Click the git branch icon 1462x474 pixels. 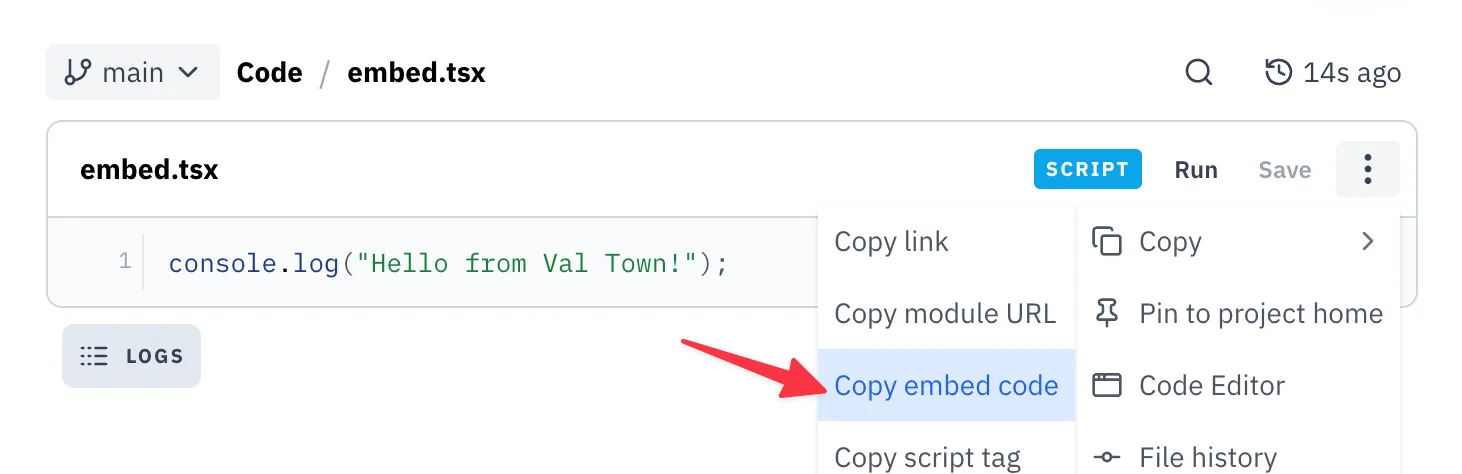tap(77, 72)
